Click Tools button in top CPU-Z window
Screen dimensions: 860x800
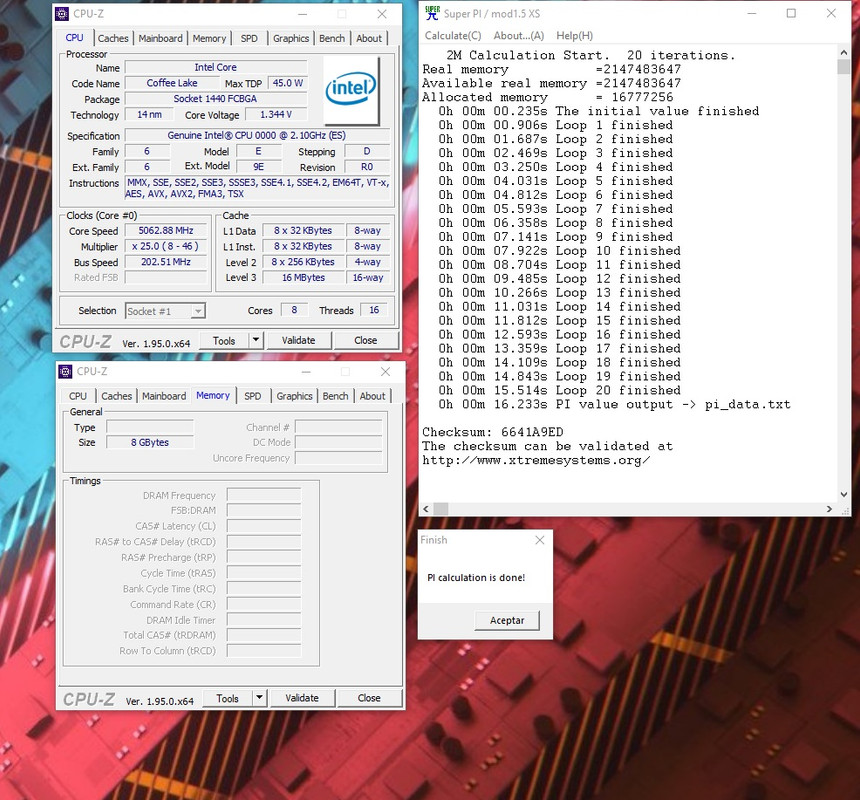tap(224, 341)
